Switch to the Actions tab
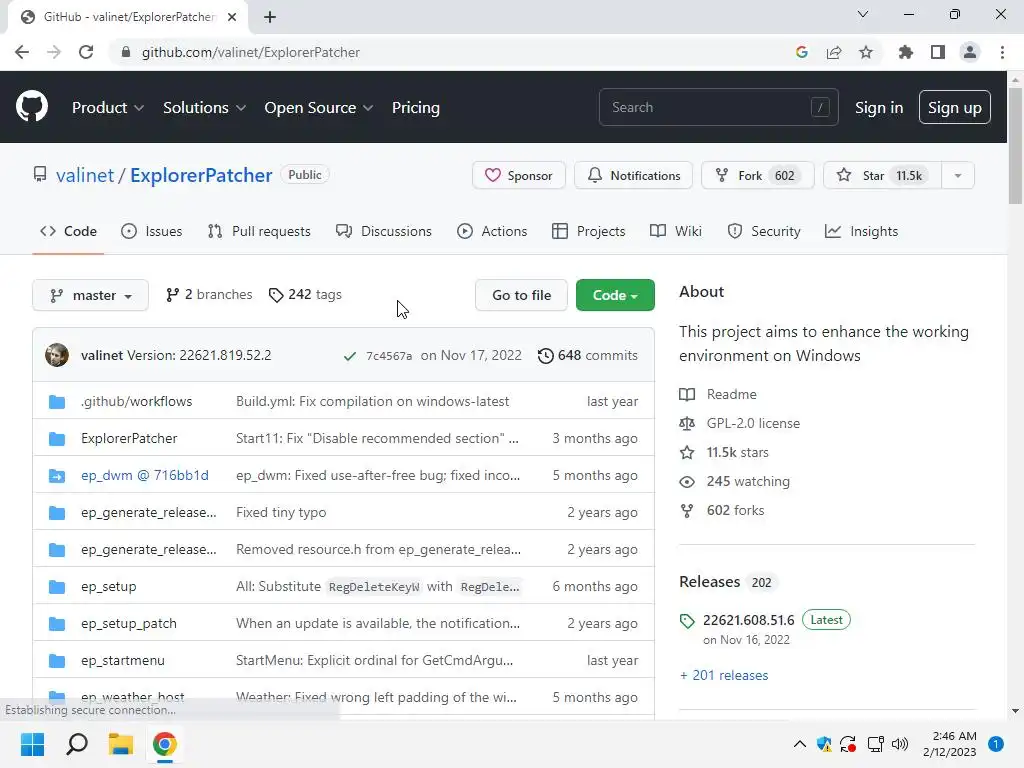Screen dimensions: 1024x768 pos(492,231)
